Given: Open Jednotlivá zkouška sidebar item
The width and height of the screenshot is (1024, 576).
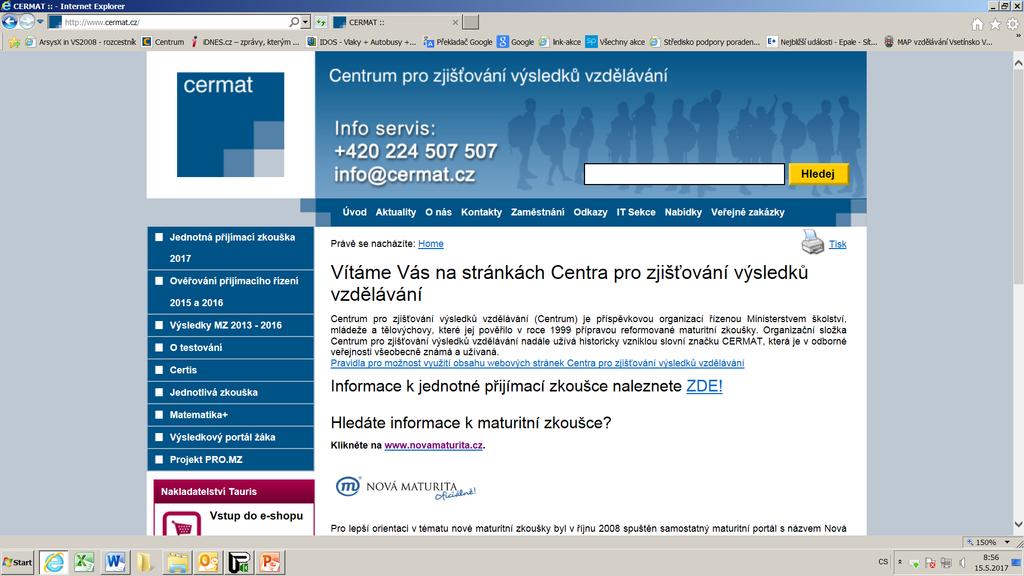Looking at the screenshot, I should tap(231, 392).
